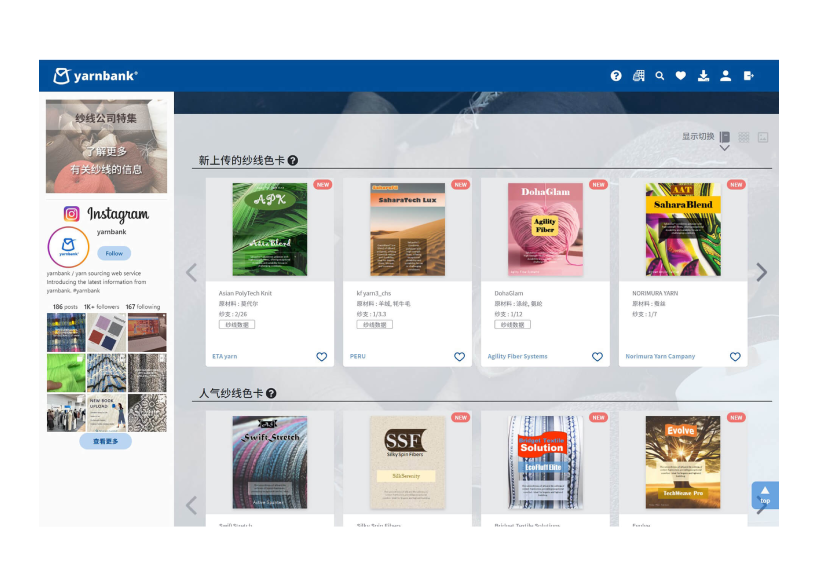Click the Asian PolyTech Knit title
Image resolution: width=818 pixels, height=586 pixels.
point(245,293)
